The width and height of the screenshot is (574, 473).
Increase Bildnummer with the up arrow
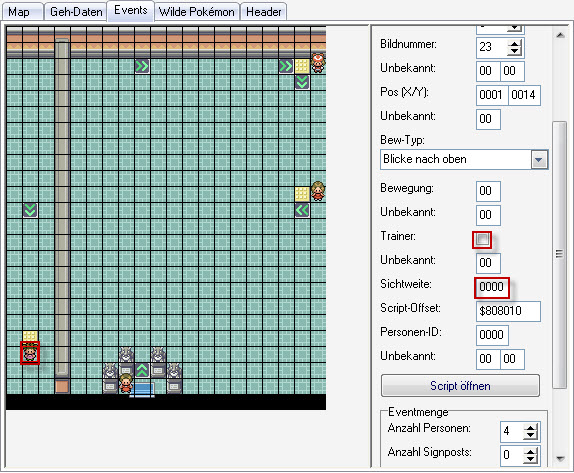(x=515, y=44)
